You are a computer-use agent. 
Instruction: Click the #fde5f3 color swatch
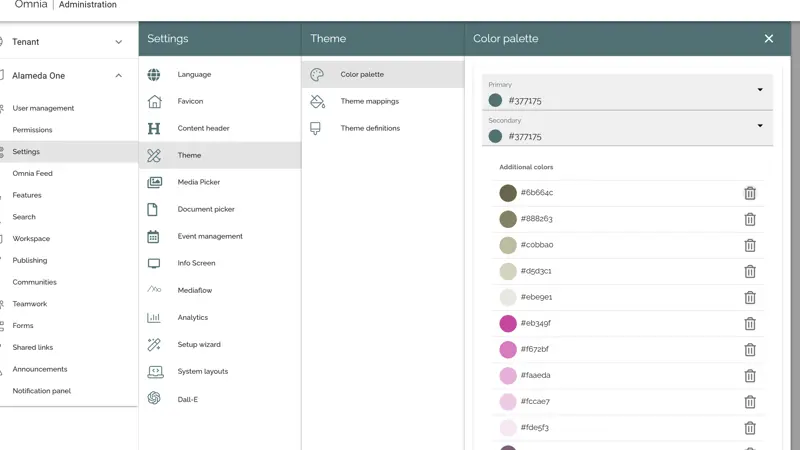(x=508, y=428)
